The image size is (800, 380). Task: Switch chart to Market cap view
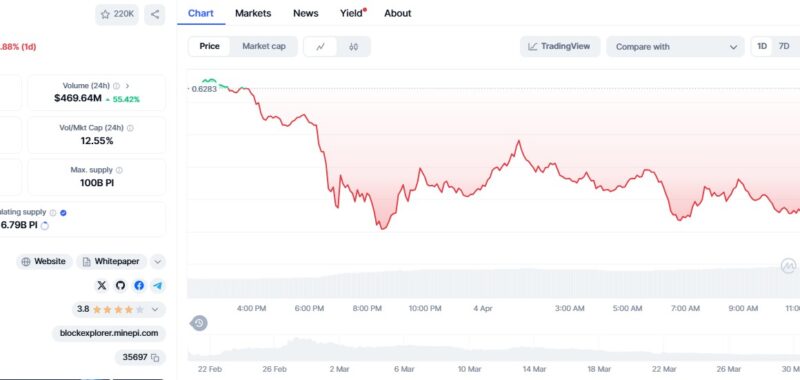click(264, 46)
